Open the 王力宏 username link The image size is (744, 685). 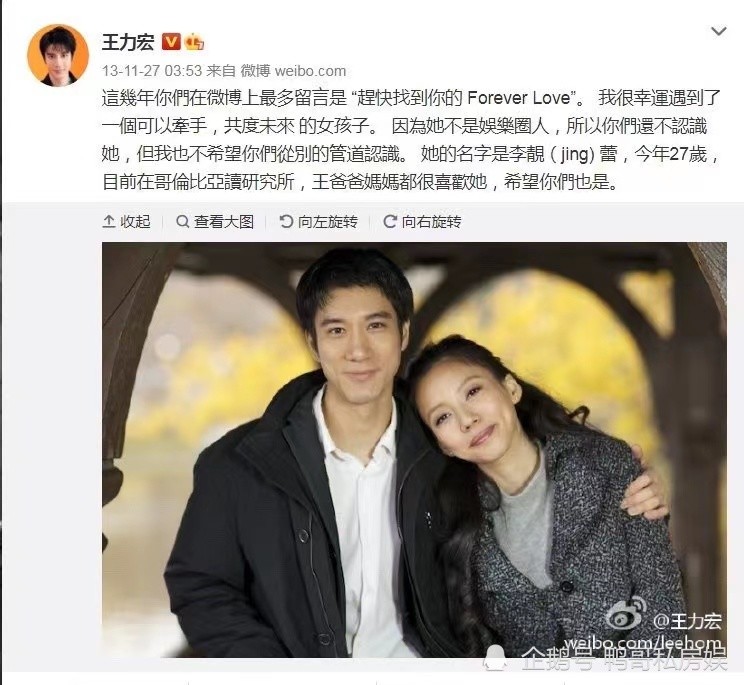128,42
